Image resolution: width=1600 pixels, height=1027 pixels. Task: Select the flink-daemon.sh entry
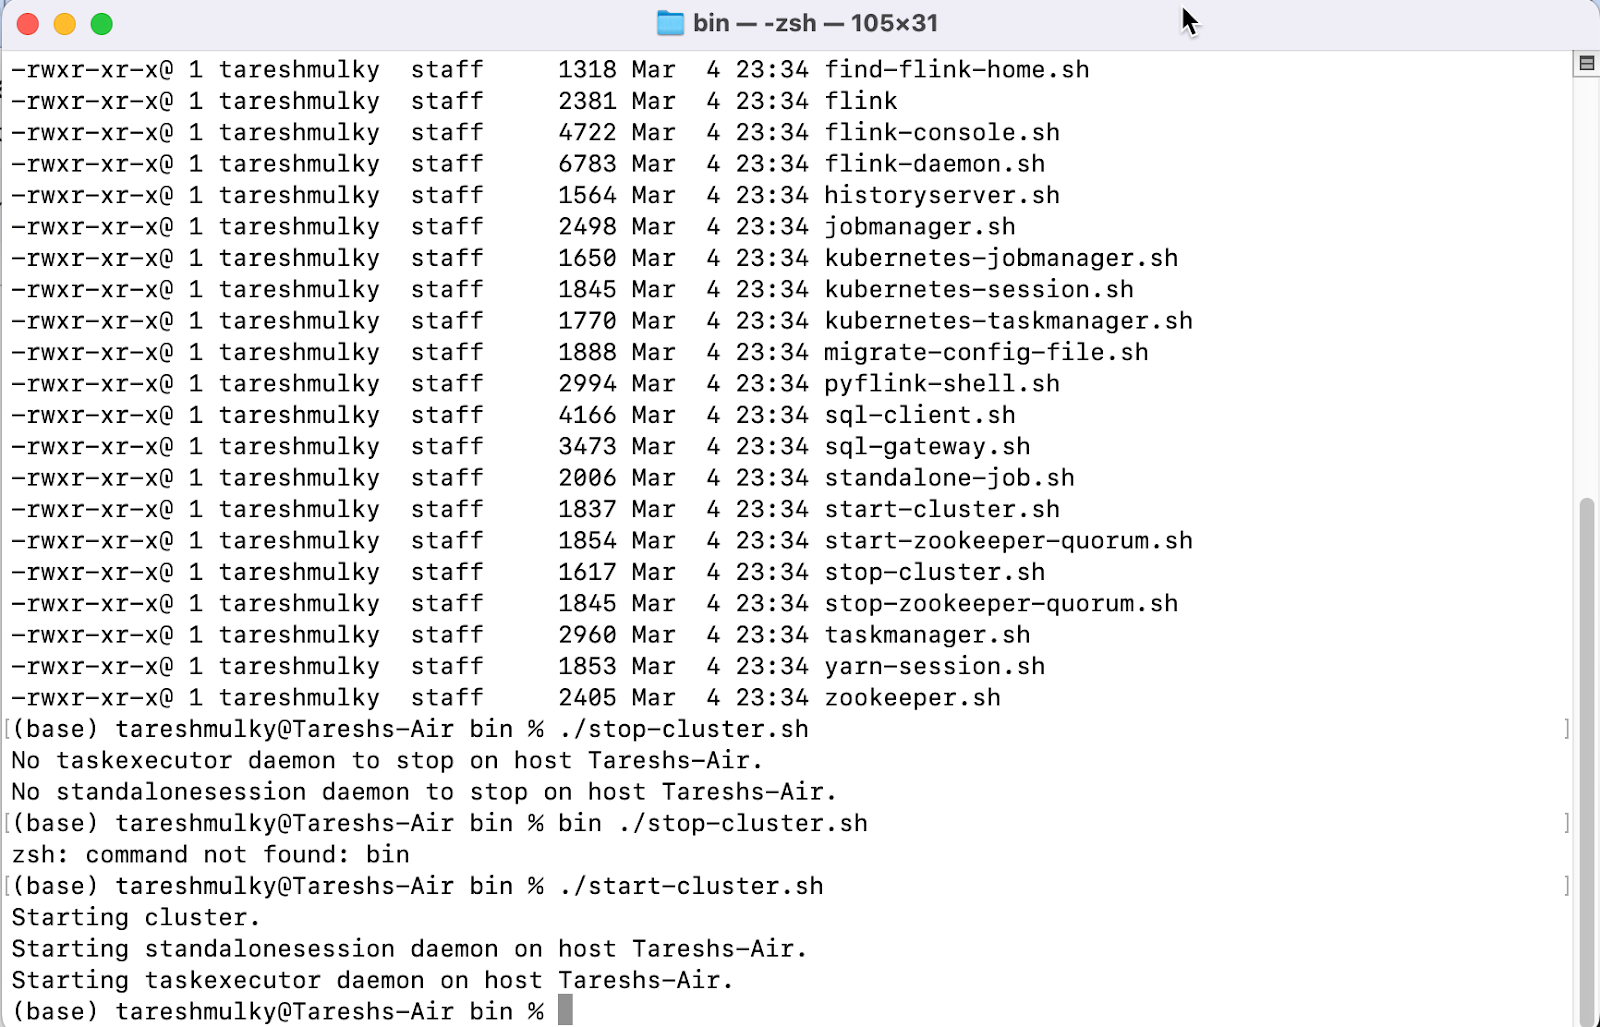[x=935, y=164]
